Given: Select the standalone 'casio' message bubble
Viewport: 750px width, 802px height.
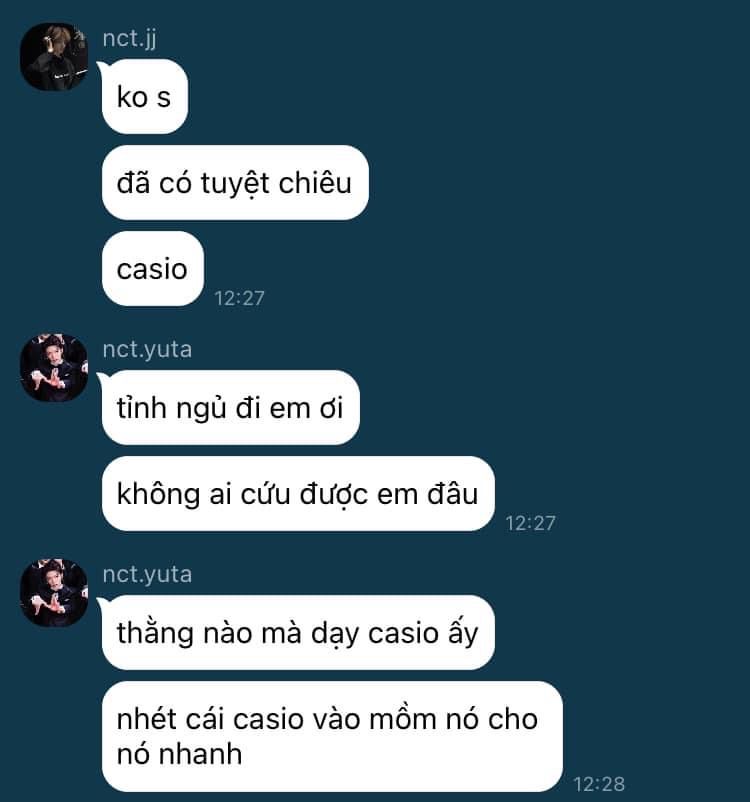Looking at the screenshot, I should click(x=152, y=269).
